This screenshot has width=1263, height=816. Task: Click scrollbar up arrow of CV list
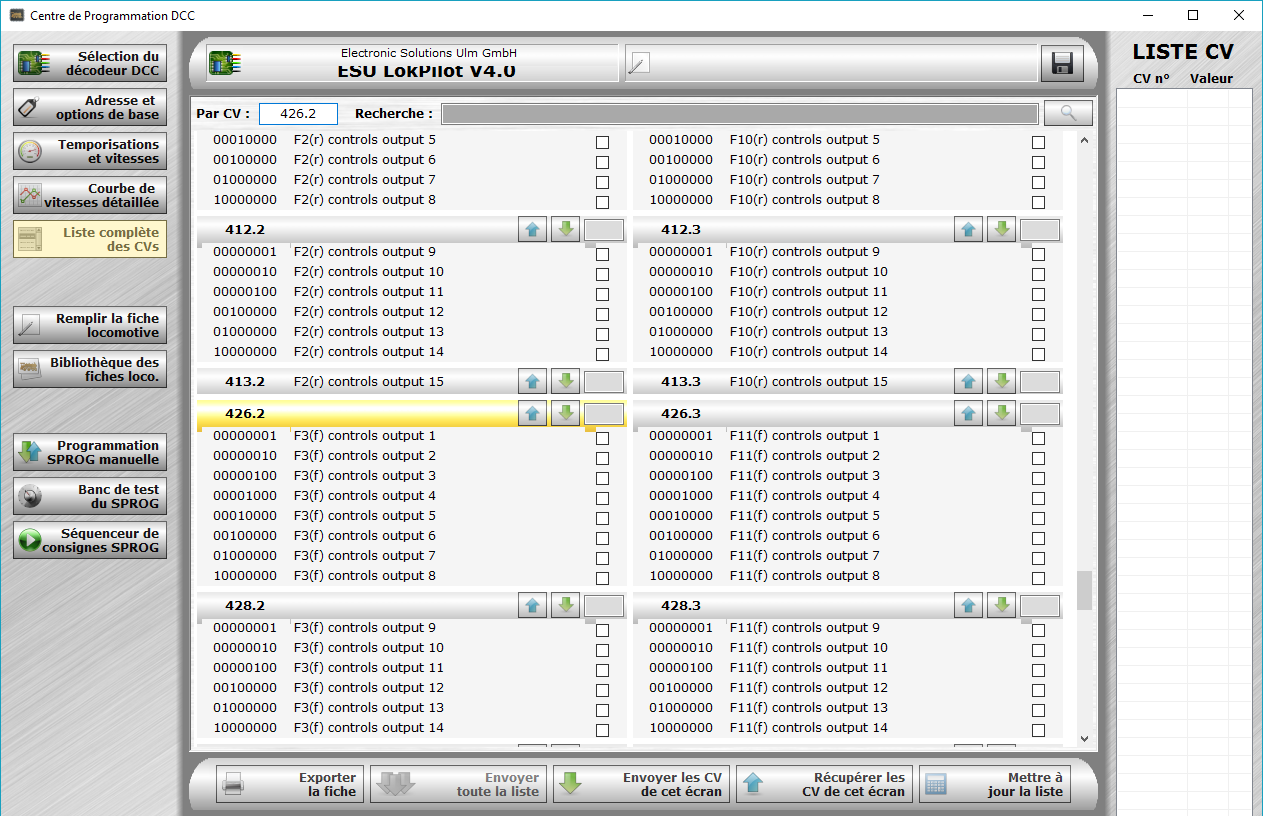tap(1084, 141)
